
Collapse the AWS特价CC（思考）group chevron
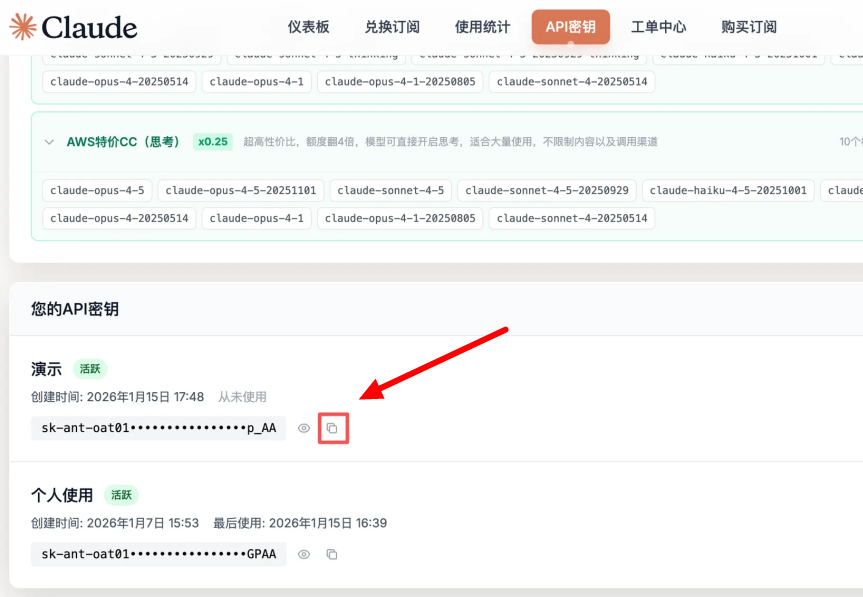point(49,142)
